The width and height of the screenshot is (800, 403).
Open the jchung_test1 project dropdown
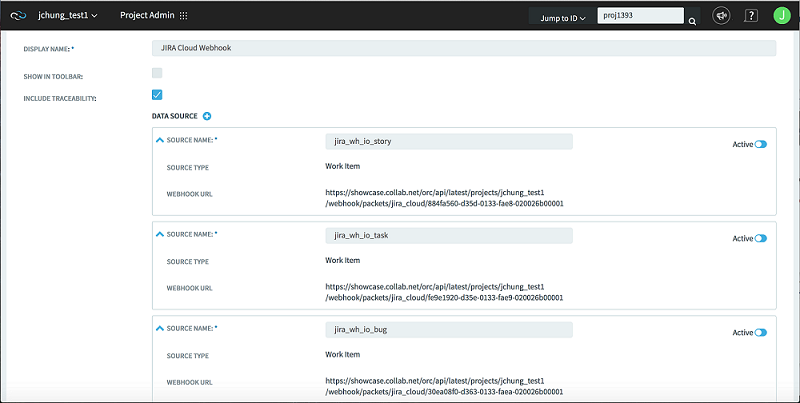tap(68, 15)
